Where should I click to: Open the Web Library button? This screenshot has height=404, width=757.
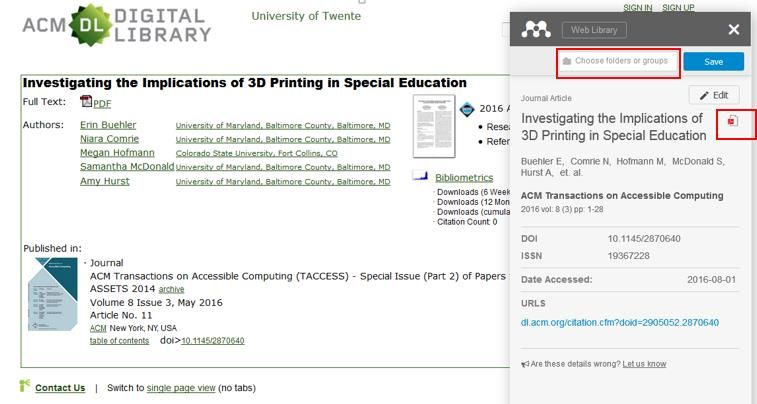point(594,30)
